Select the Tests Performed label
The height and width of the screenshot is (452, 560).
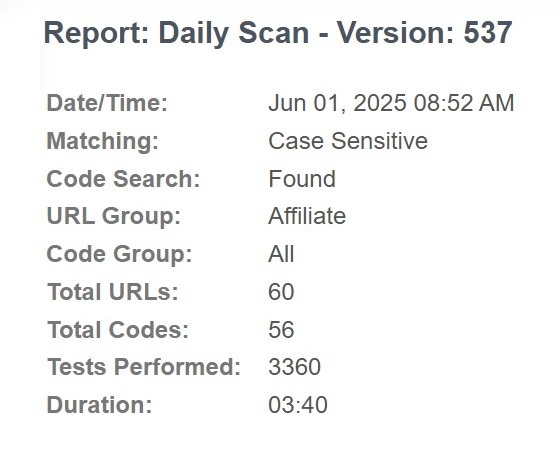pyautogui.click(x=144, y=367)
